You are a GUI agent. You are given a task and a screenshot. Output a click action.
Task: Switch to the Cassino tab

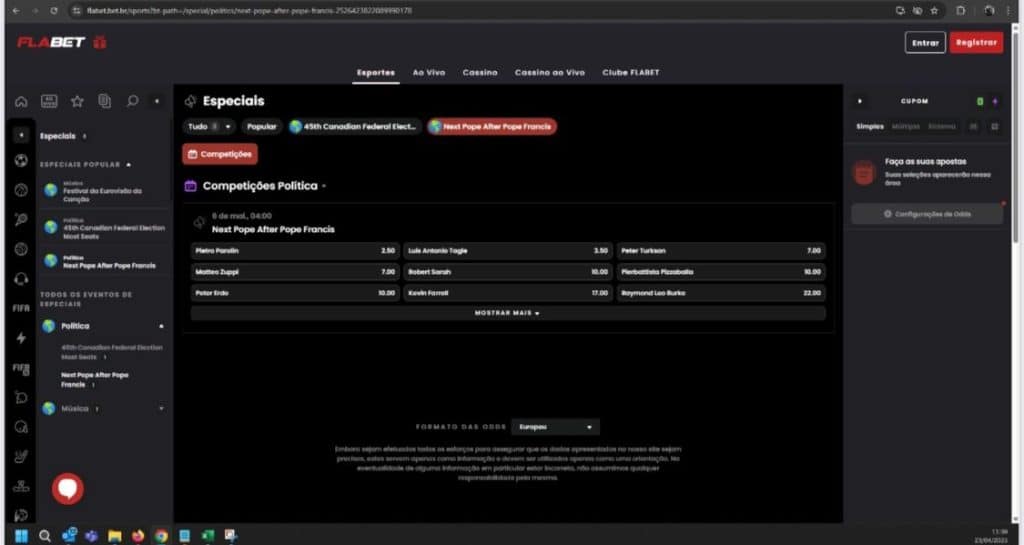pos(481,73)
